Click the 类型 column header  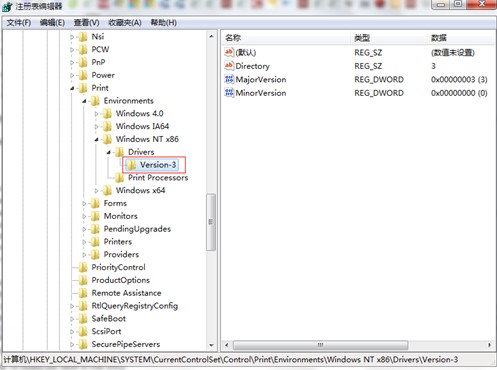tap(389, 38)
